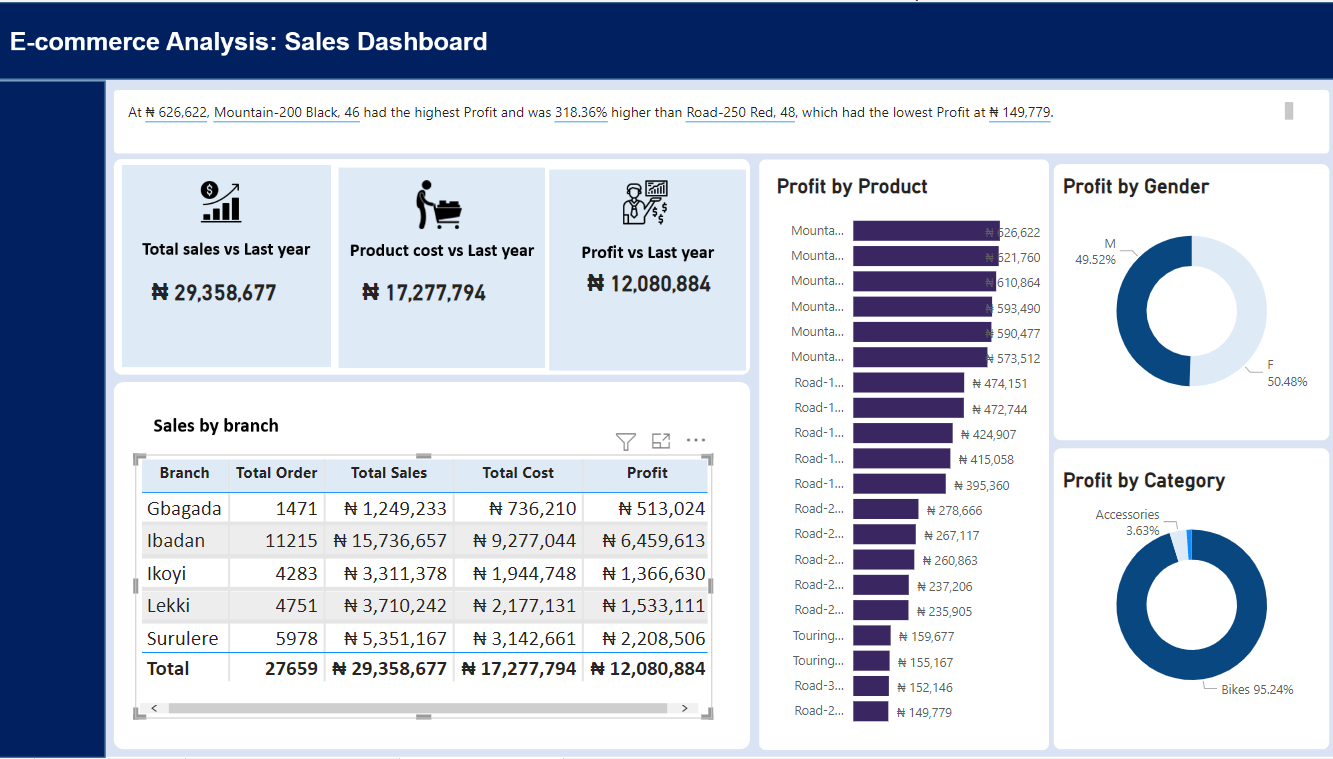Image resolution: width=1333 pixels, height=759 pixels.
Task: Click the ₦ 159,677 Touring profit bar
Action: [x=872, y=636]
